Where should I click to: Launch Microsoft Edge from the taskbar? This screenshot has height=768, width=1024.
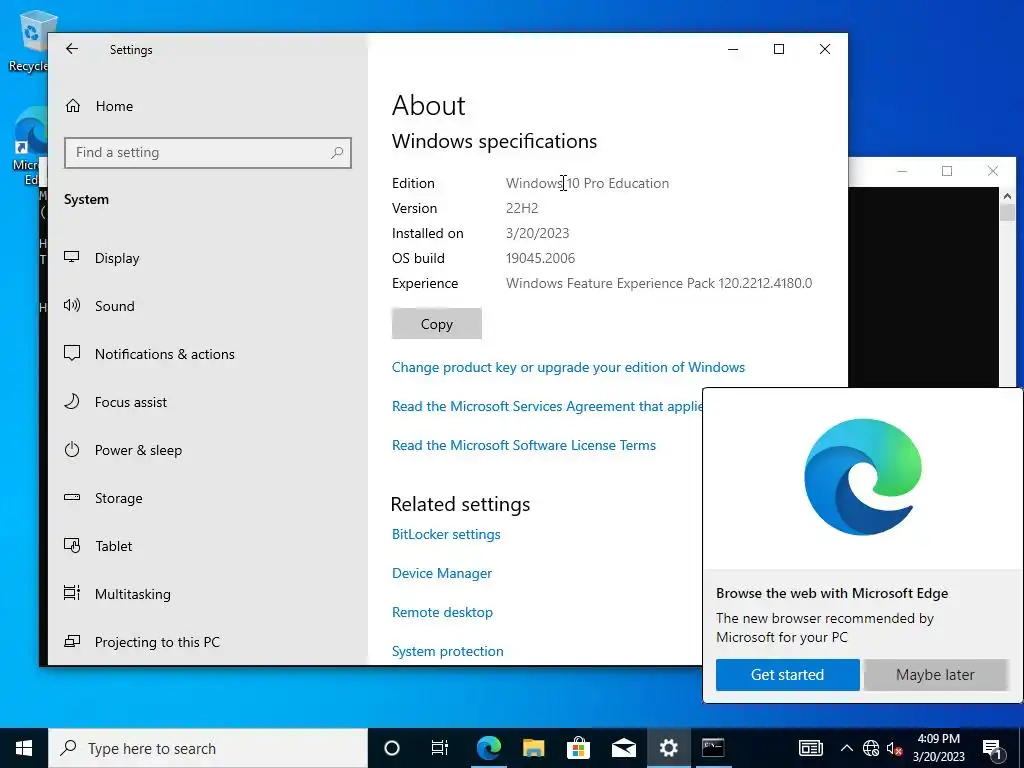tap(488, 748)
